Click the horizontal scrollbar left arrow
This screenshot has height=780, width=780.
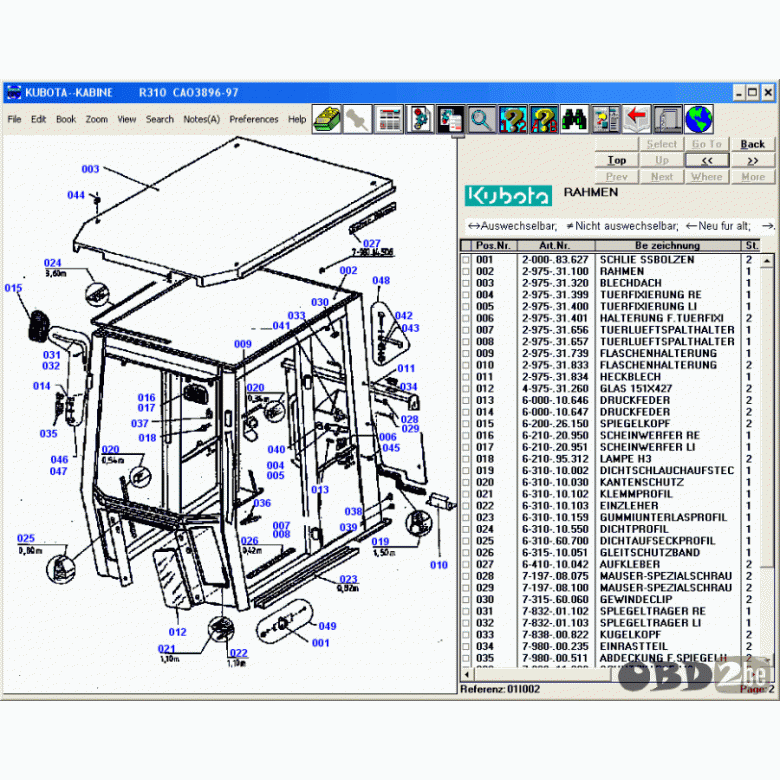coord(467,675)
